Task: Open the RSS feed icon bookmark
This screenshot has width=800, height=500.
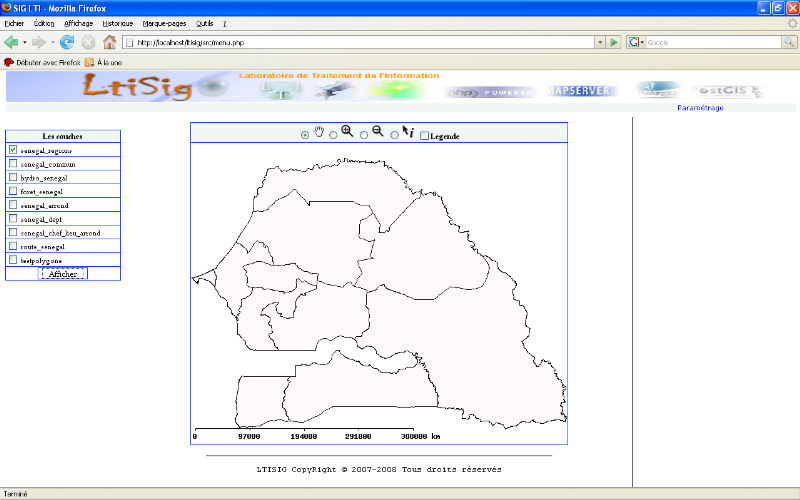Action: pos(89,62)
